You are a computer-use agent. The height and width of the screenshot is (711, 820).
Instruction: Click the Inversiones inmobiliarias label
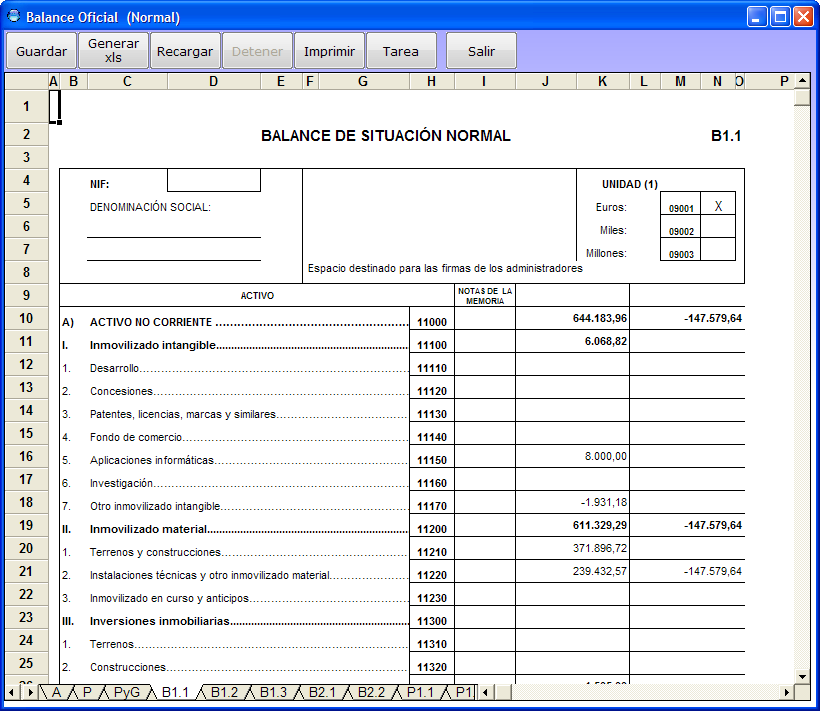(x=160, y=621)
